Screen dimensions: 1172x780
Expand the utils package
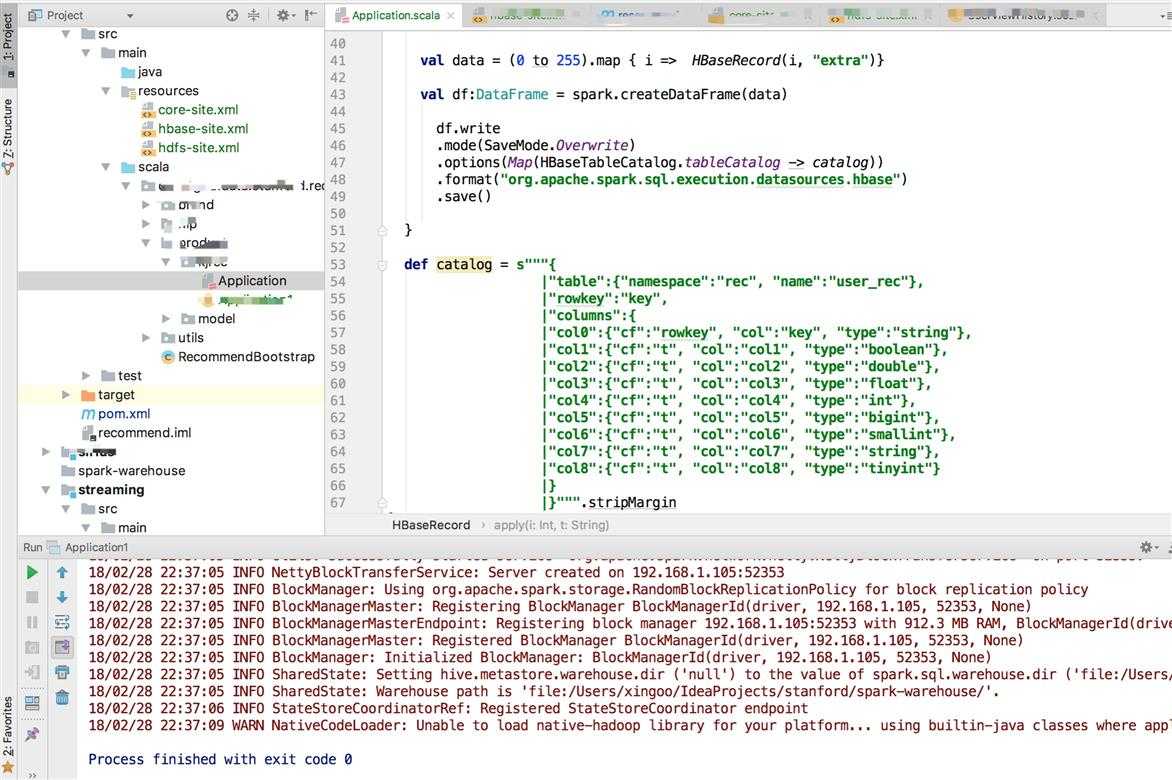[146, 338]
